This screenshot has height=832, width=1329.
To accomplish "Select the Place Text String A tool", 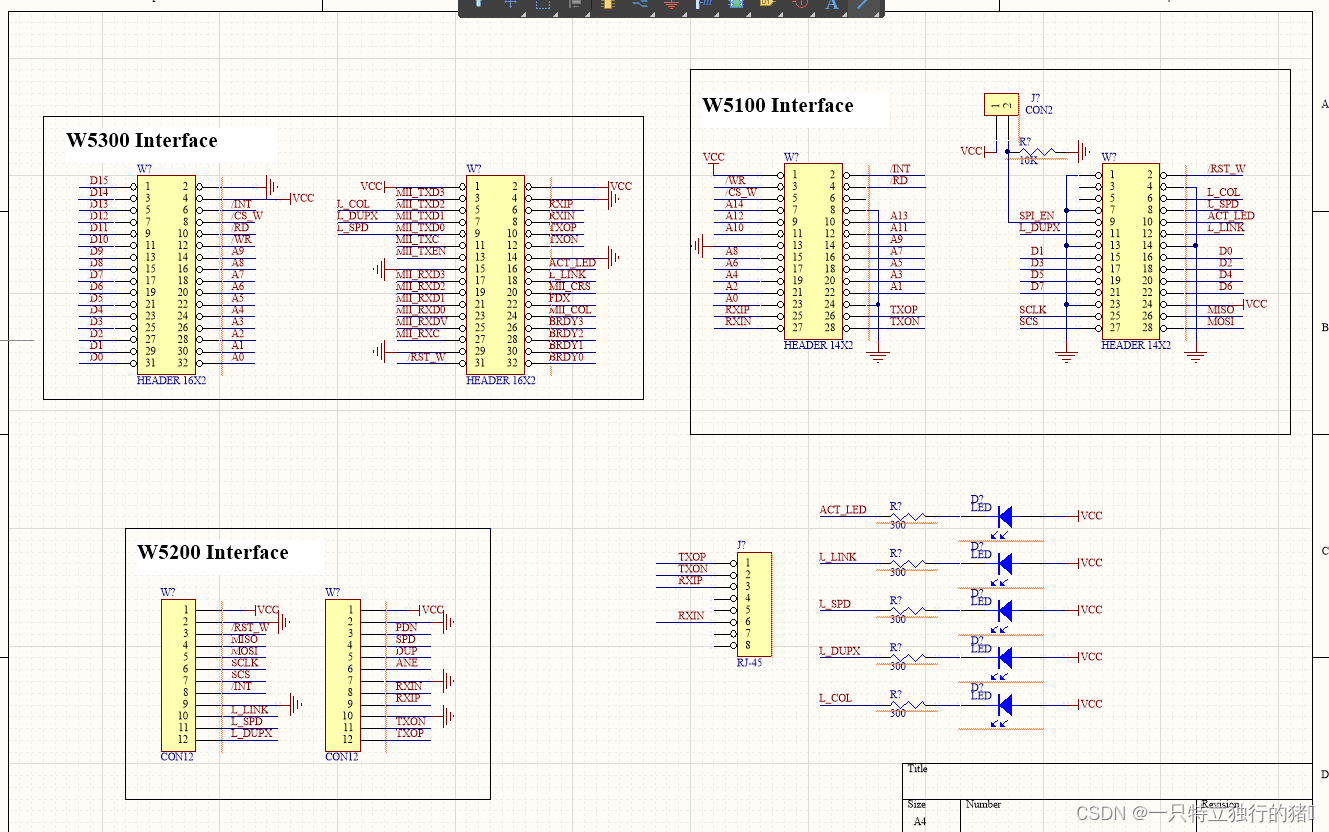I will point(832,5).
